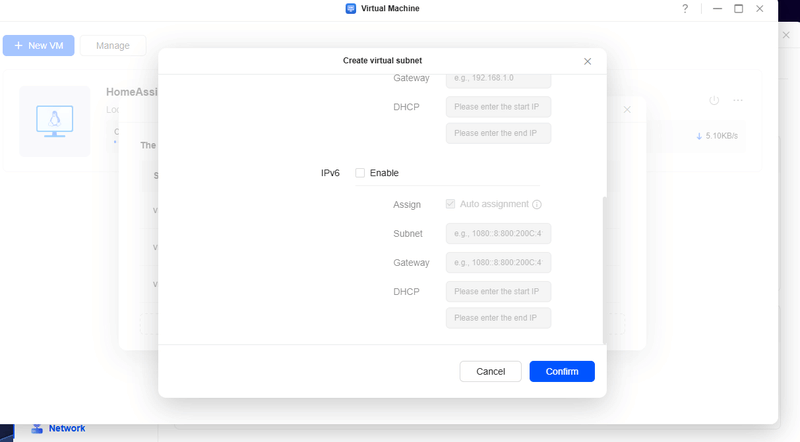
Task: Click the IPv6 Subnet input field
Action: pyautogui.click(x=498, y=234)
